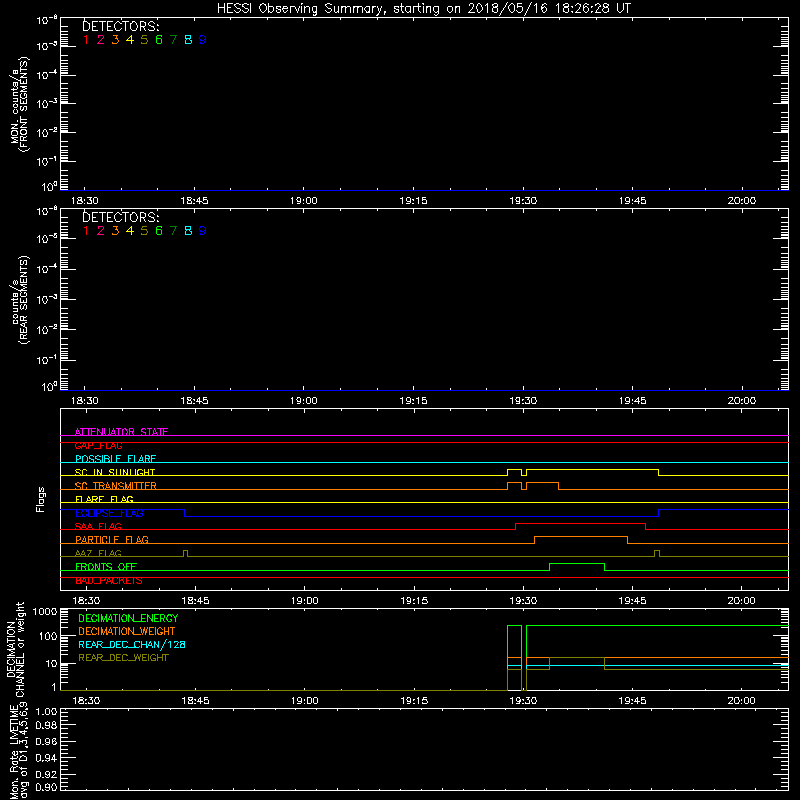The width and height of the screenshot is (800, 800).
Task: Click the SAA_FLAG label
Action: coord(98,526)
